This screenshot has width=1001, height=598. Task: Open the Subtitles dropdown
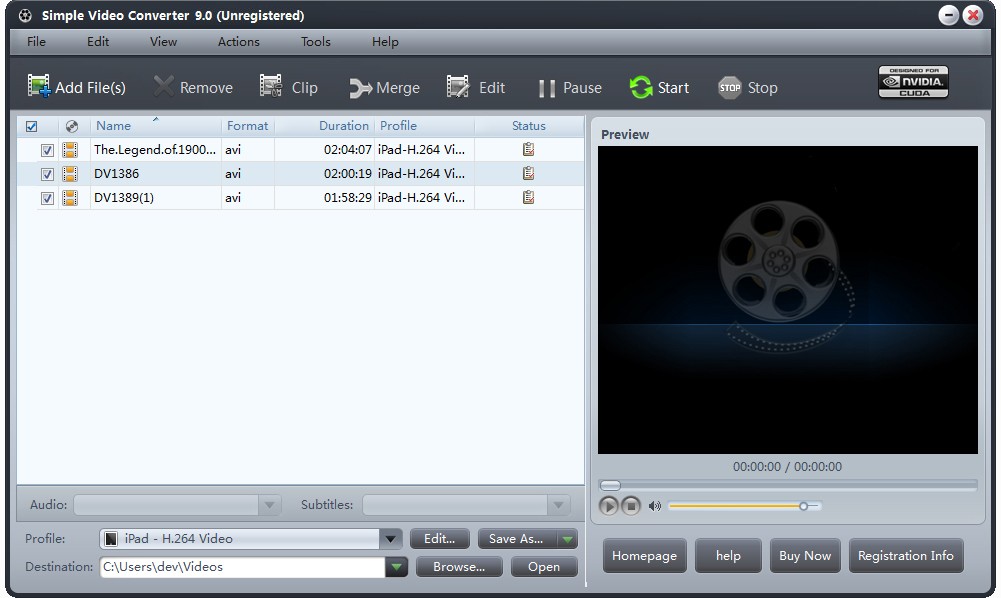(x=559, y=505)
